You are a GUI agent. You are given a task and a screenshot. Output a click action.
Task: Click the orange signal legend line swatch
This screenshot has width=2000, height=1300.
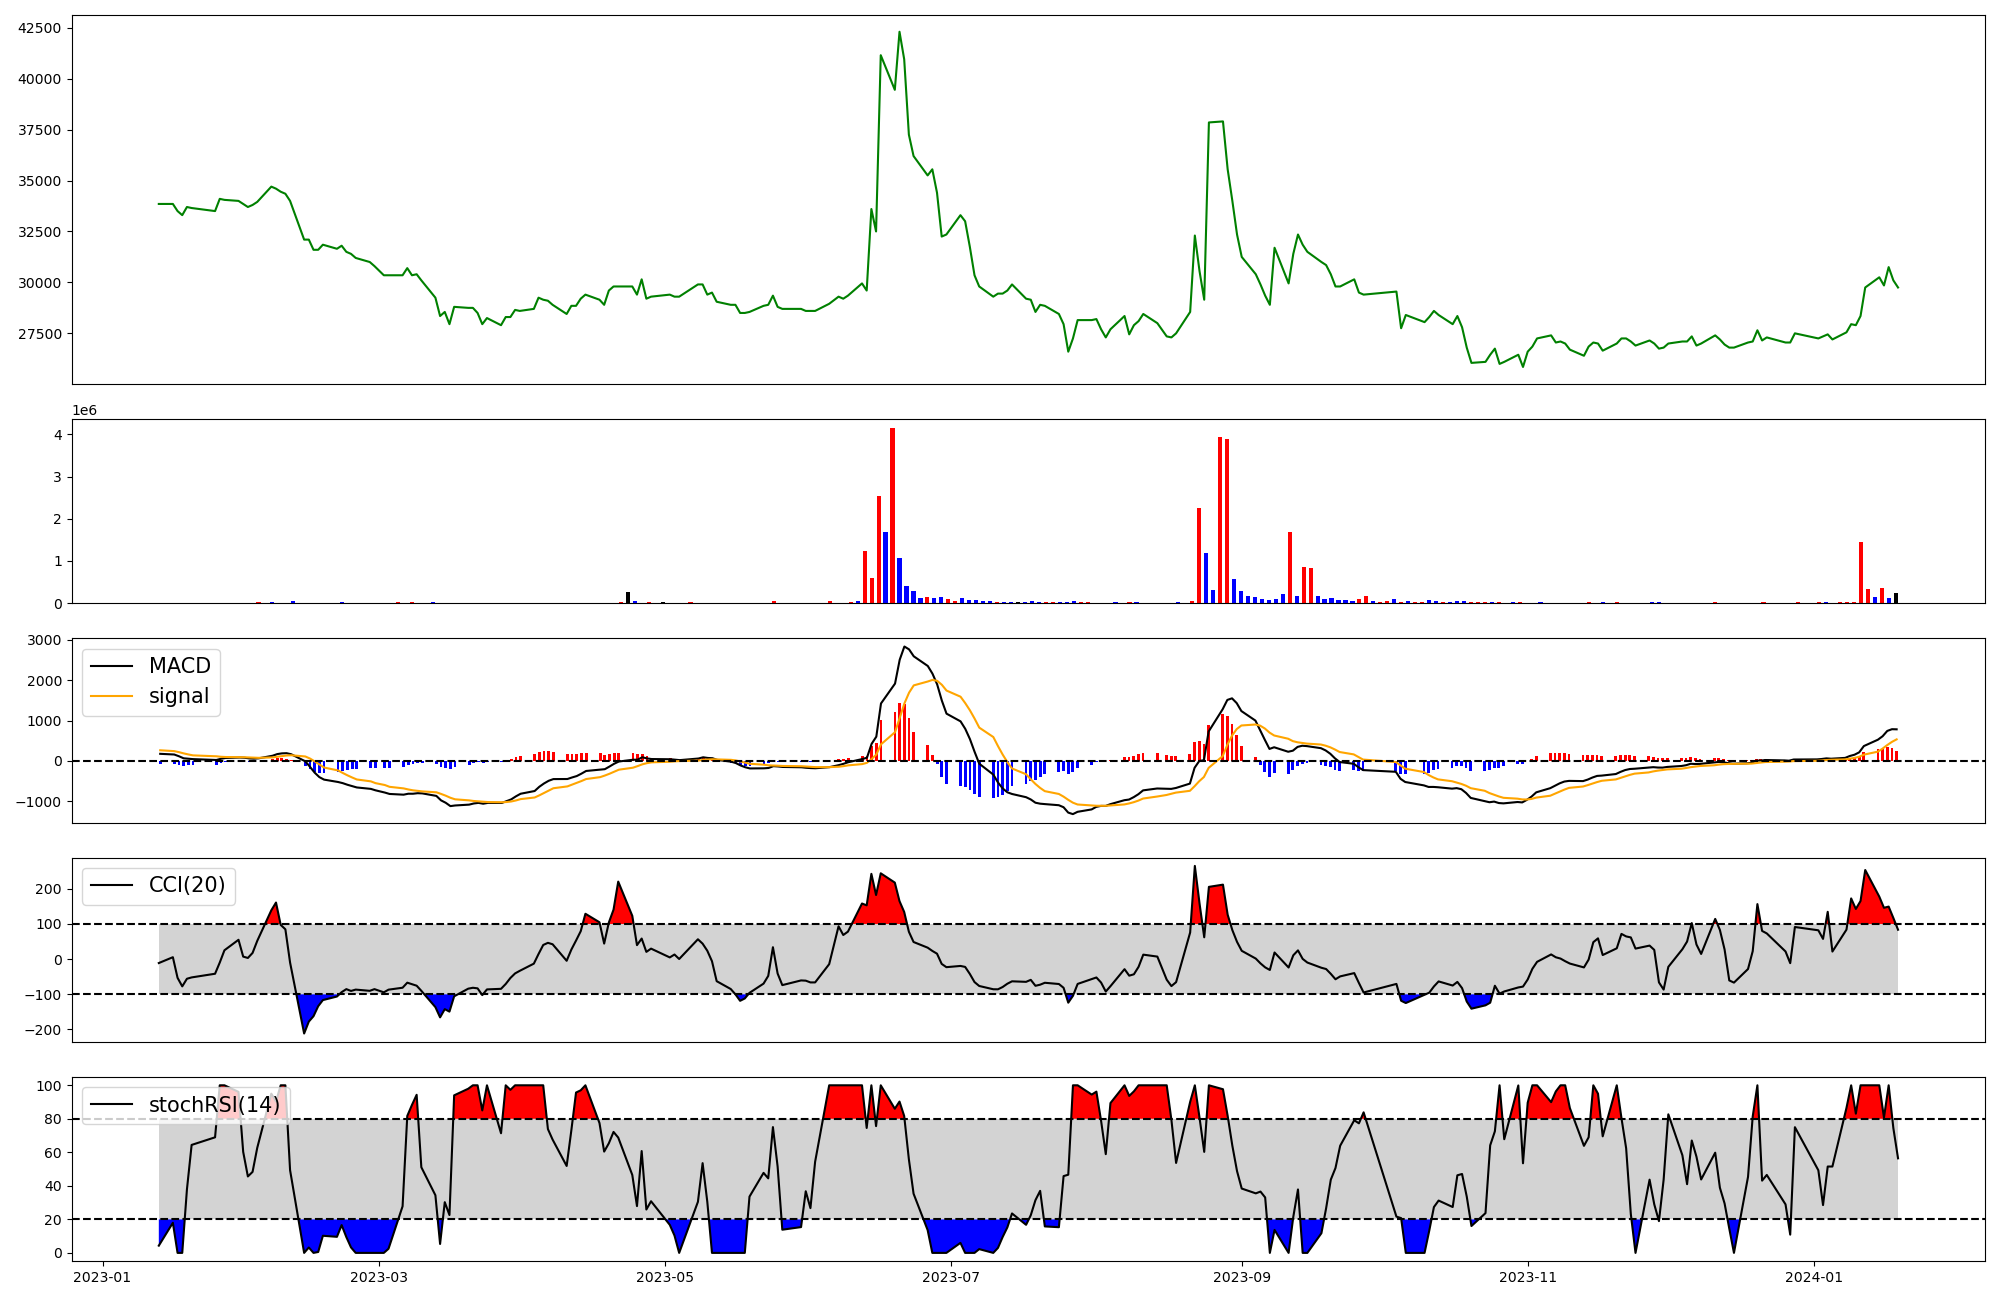click(111, 696)
